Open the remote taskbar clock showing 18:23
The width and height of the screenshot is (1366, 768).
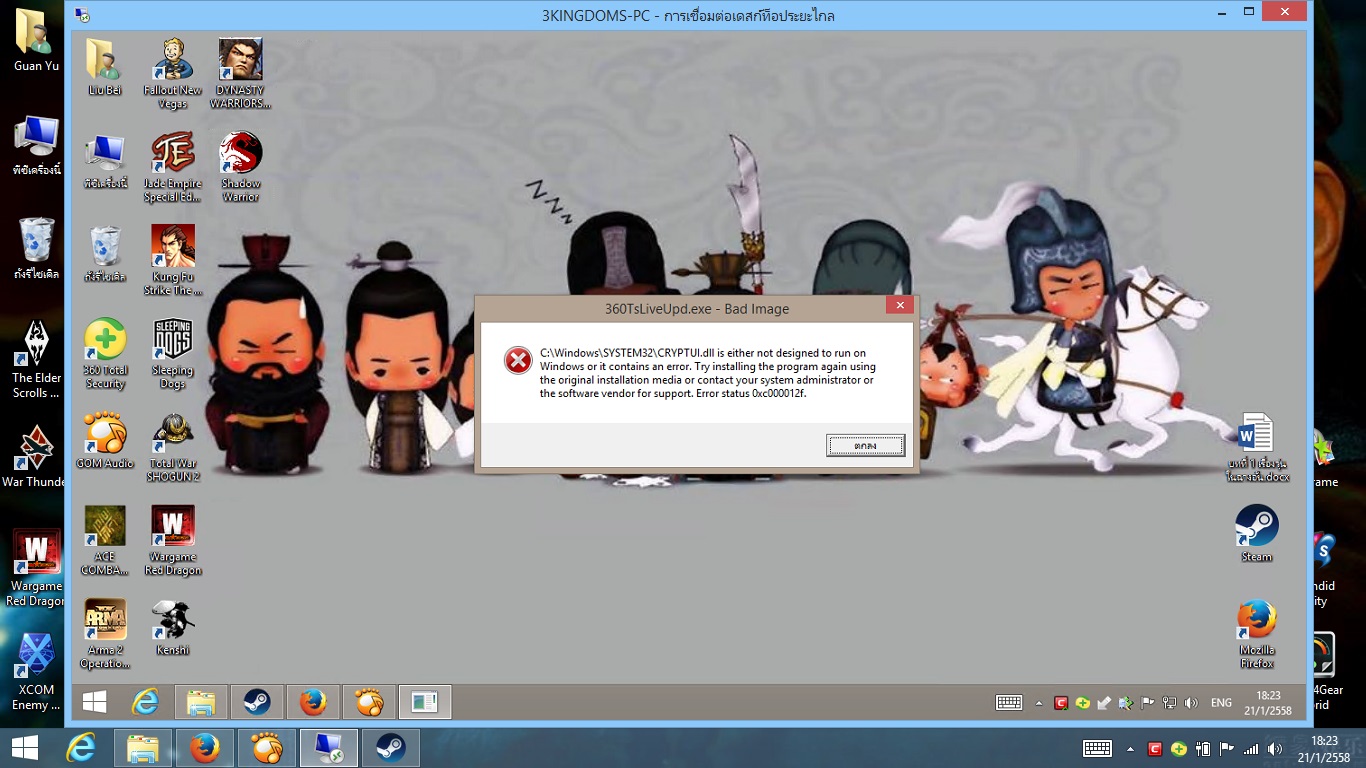click(x=1268, y=703)
